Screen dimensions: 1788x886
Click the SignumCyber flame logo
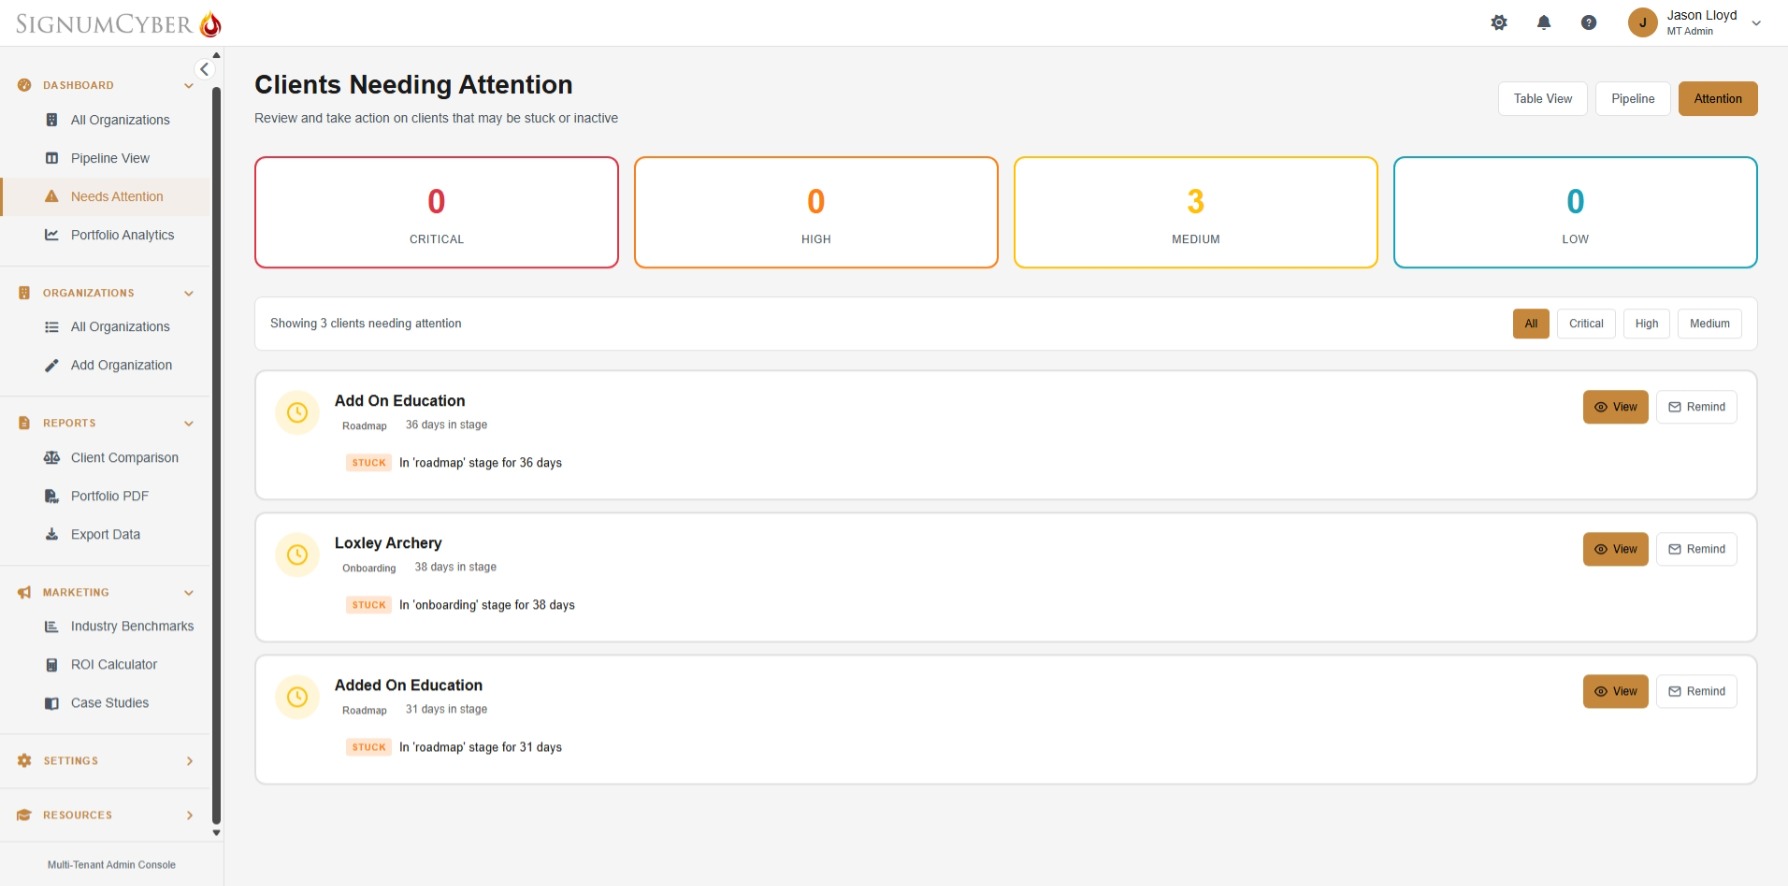pos(210,23)
